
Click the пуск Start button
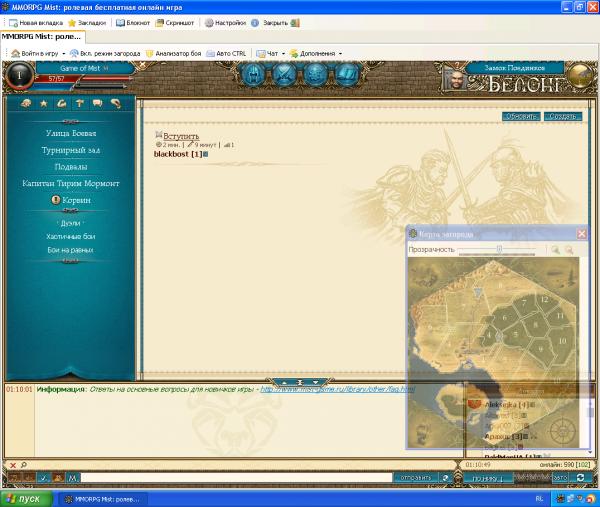coord(25,499)
